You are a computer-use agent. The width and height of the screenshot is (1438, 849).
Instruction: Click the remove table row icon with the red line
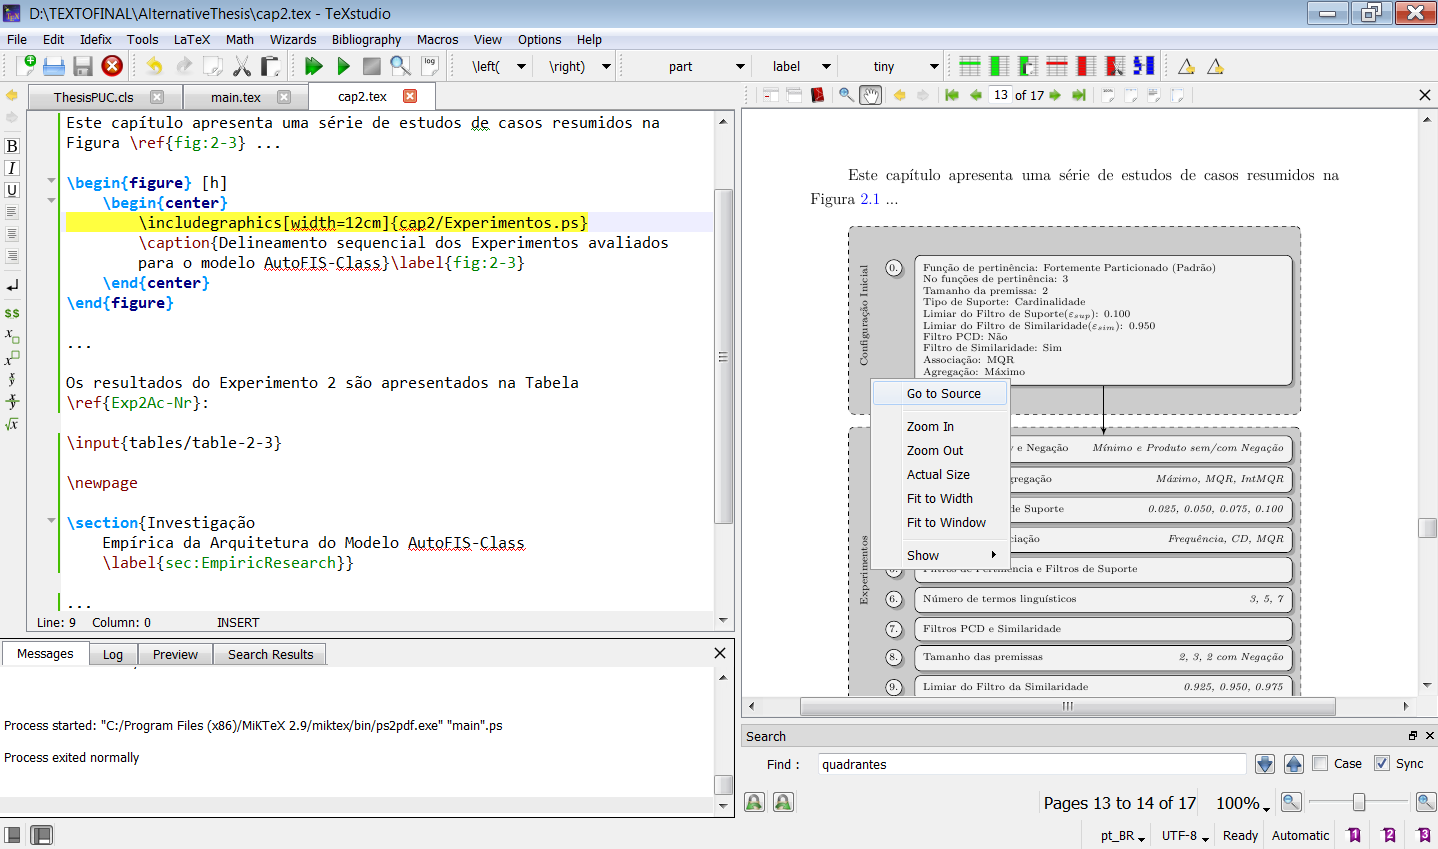pos(1056,66)
